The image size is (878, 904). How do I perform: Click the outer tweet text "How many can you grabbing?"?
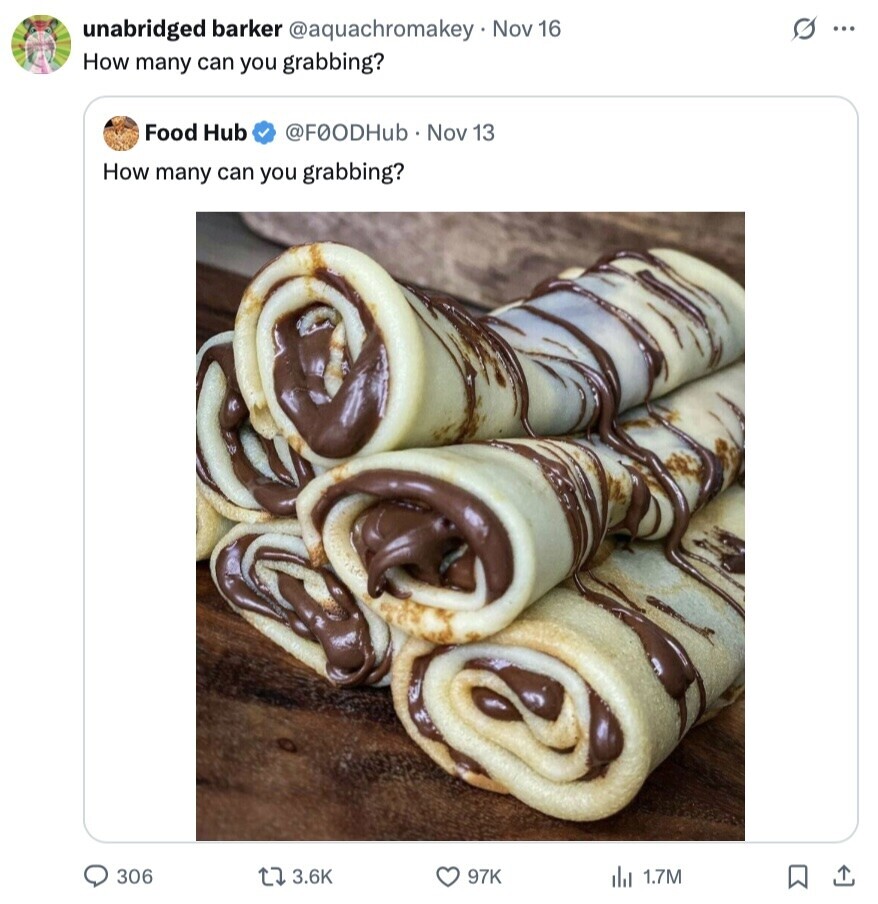233,60
